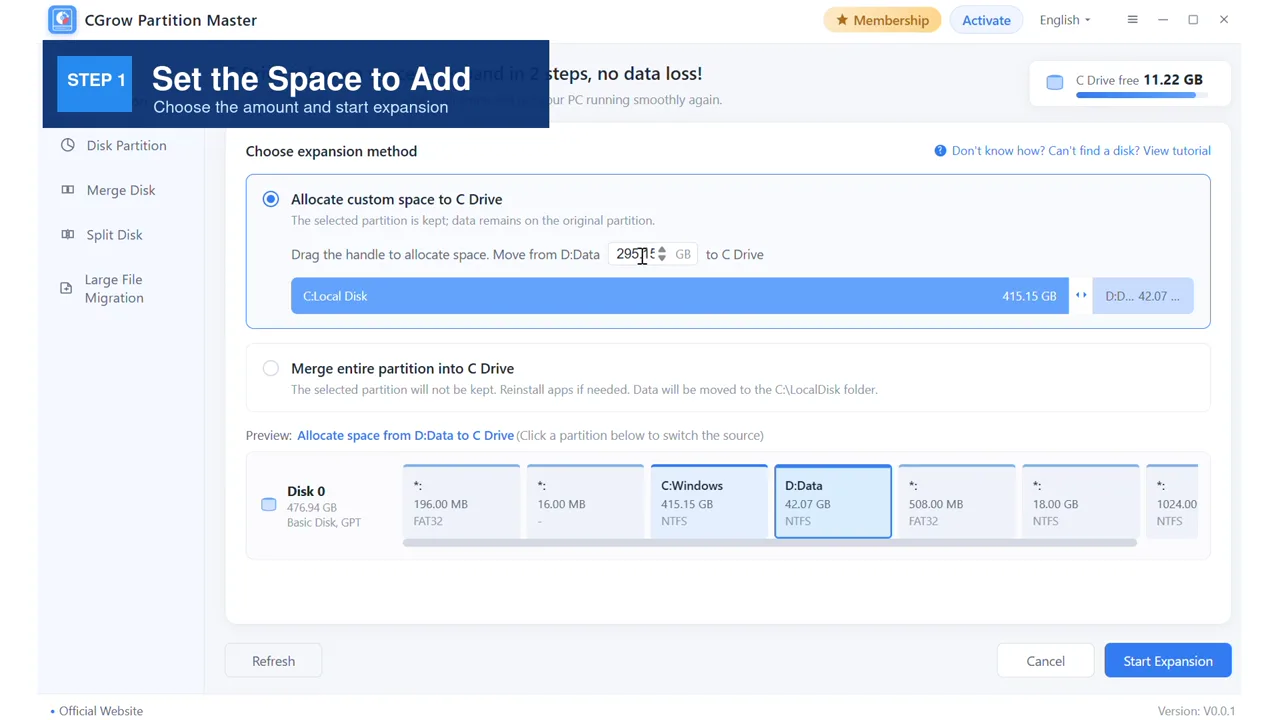Screen dimensions: 1280x720
Task: Click the C:Local Disk blue allocation bar
Action: [680, 296]
